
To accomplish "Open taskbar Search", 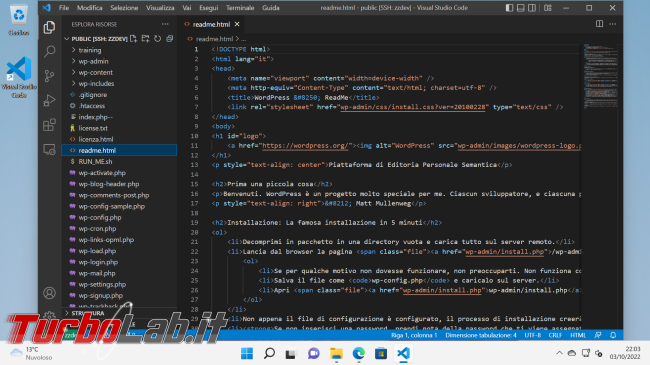I will pyautogui.click(x=269, y=353).
